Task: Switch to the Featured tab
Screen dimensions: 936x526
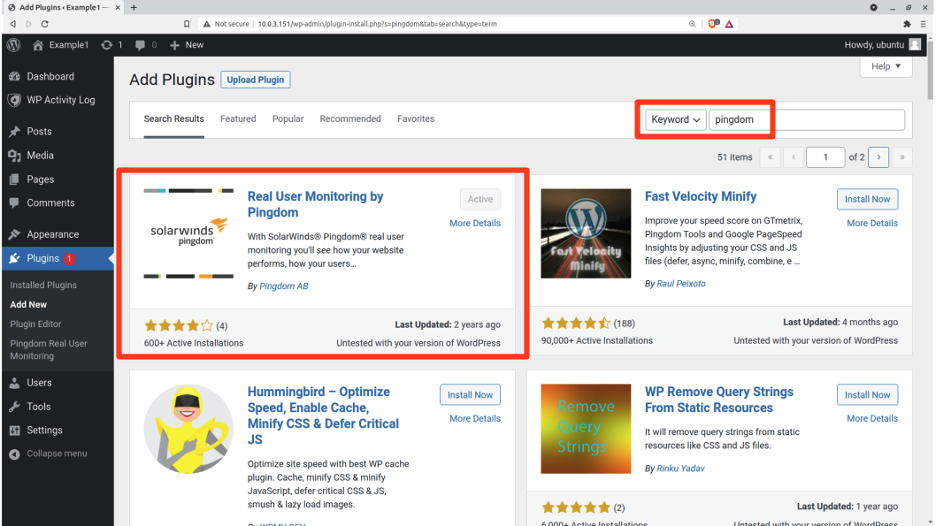Action: coord(238,119)
